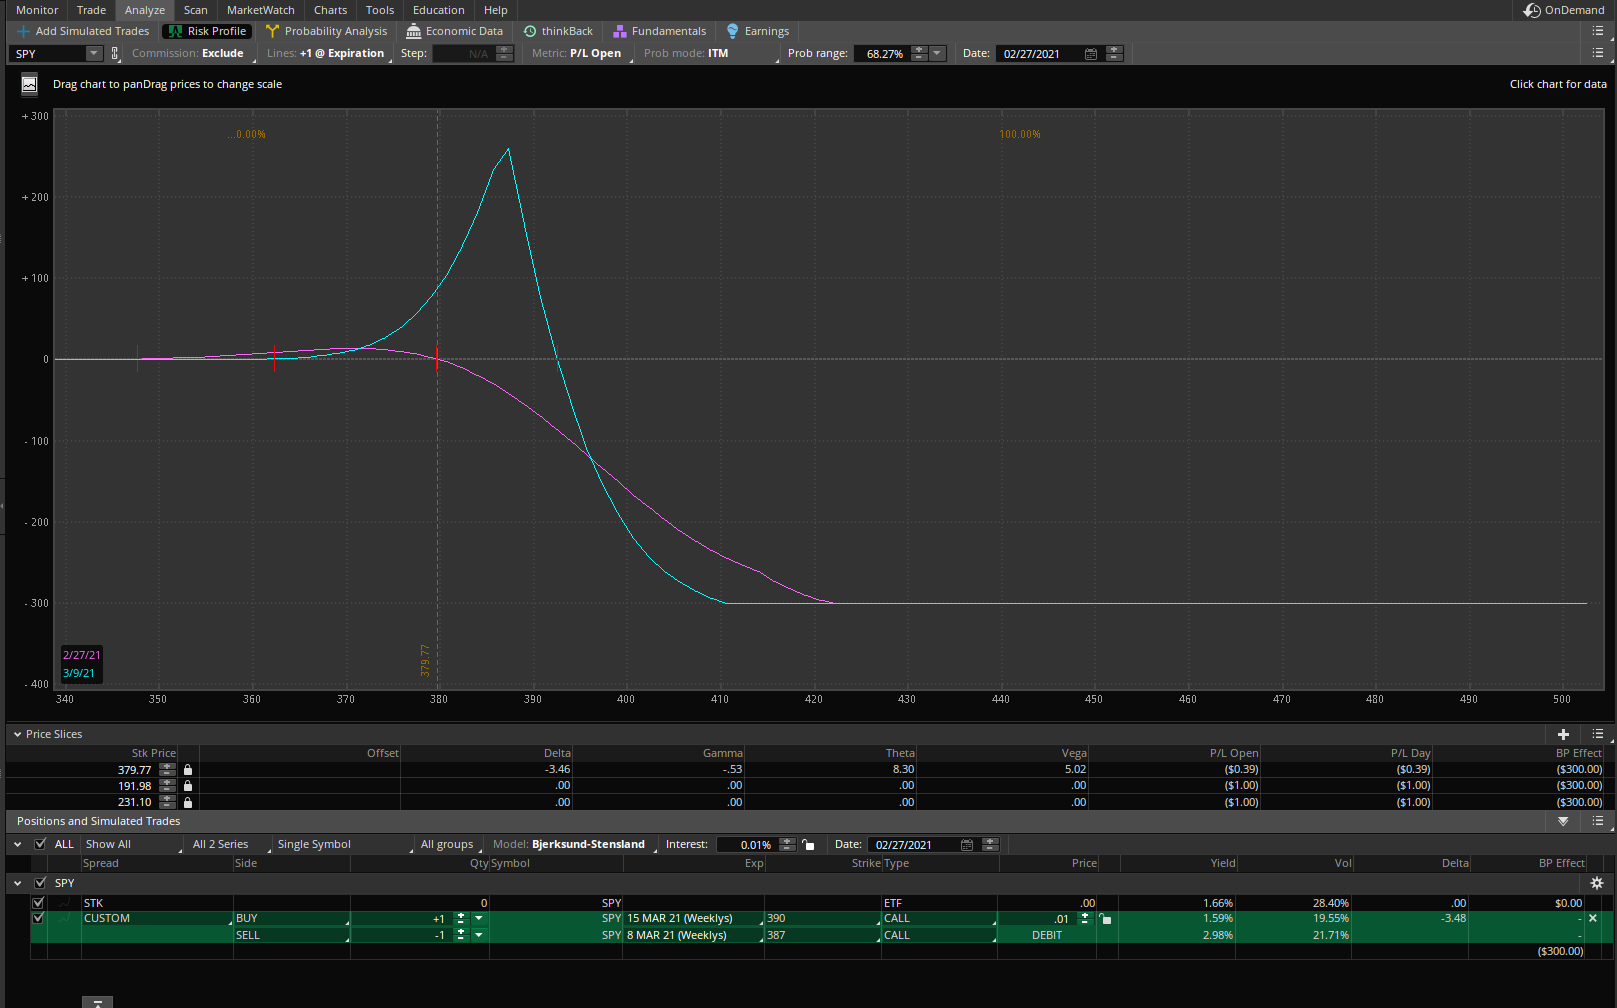Open the Single Symbol dropdown
This screenshot has width=1617, height=1008.
344,844
